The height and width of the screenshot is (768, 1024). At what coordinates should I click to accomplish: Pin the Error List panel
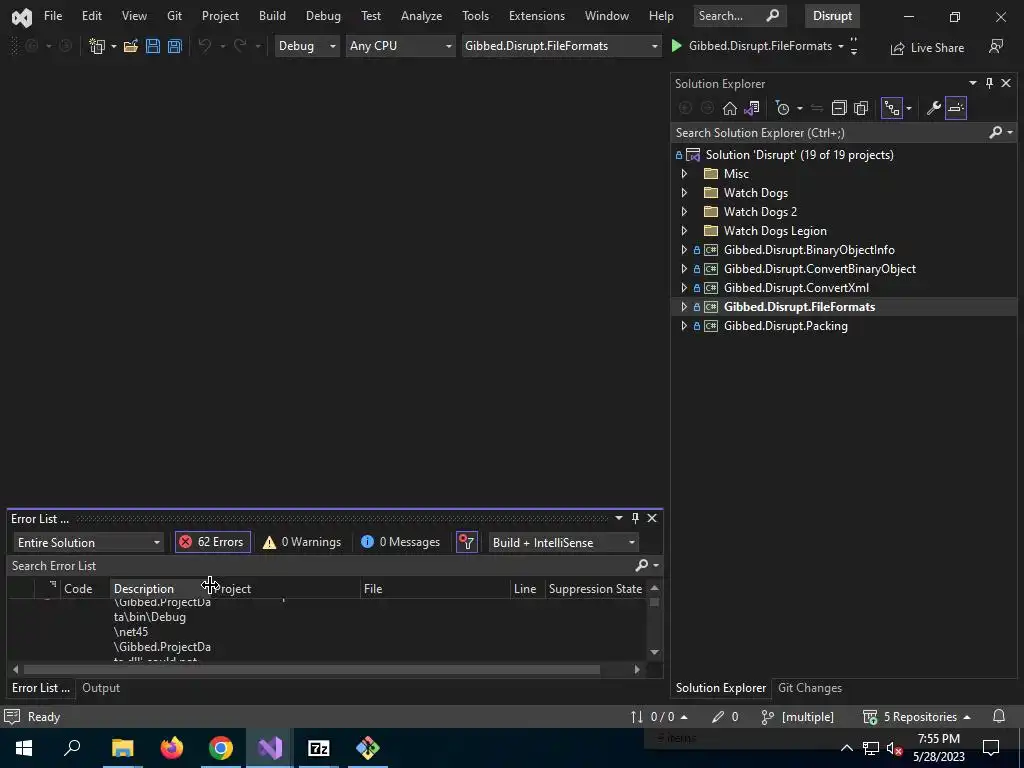pyautogui.click(x=635, y=518)
